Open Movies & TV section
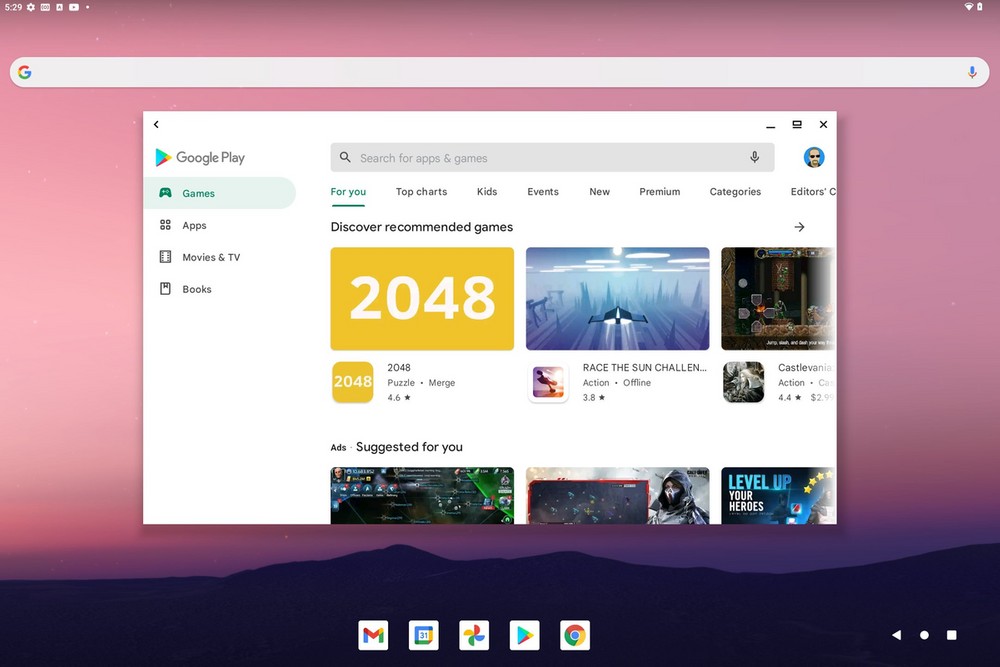Screen dimensions: 1000x667 point(210,258)
